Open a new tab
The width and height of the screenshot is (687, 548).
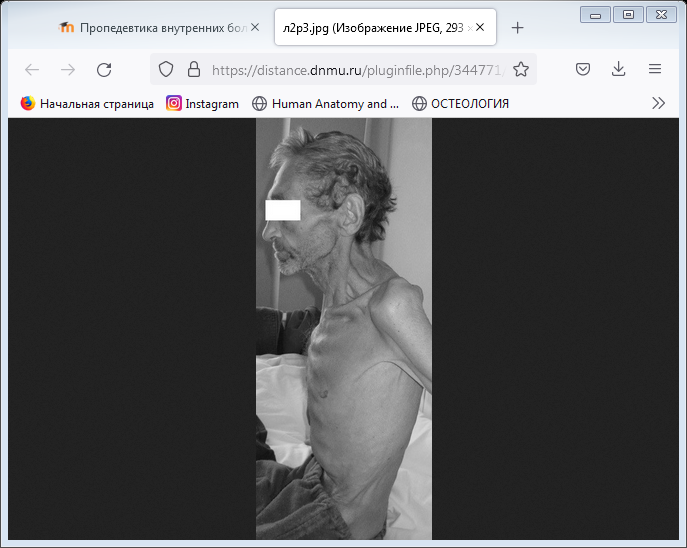pyautogui.click(x=517, y=28)
